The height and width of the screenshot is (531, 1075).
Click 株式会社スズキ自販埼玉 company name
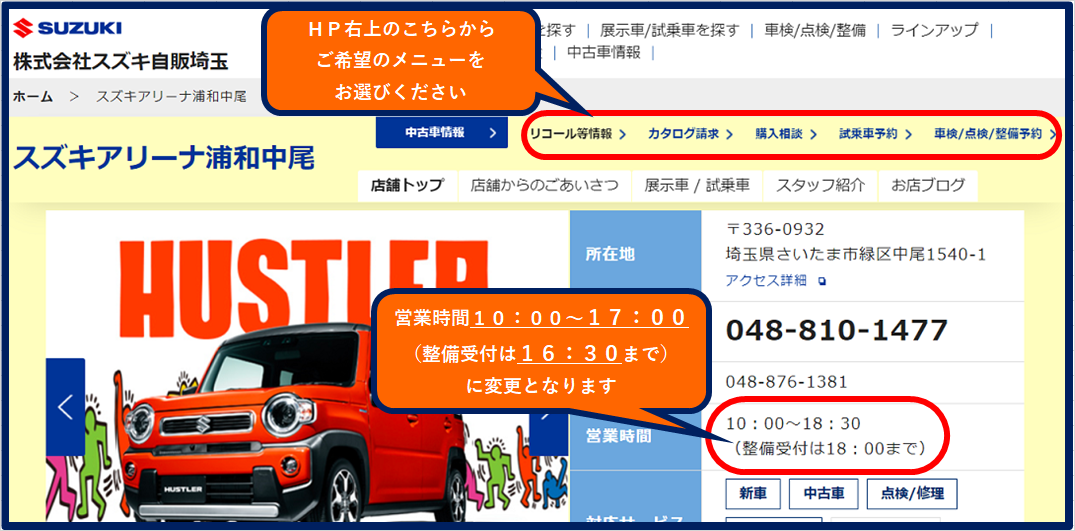click(121, 63)
